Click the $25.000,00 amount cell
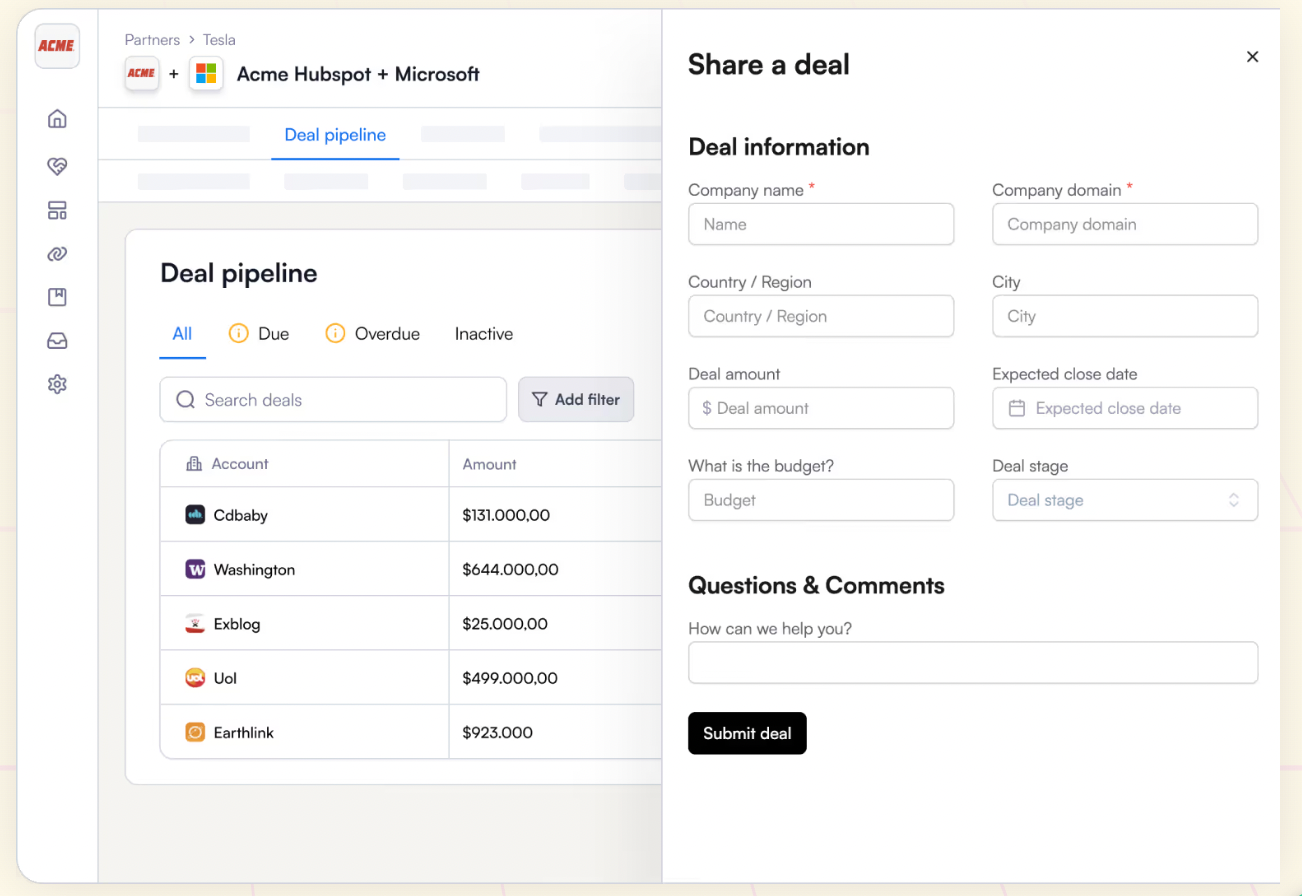Screen dimensions: 1302x896 tap(505, 624)
